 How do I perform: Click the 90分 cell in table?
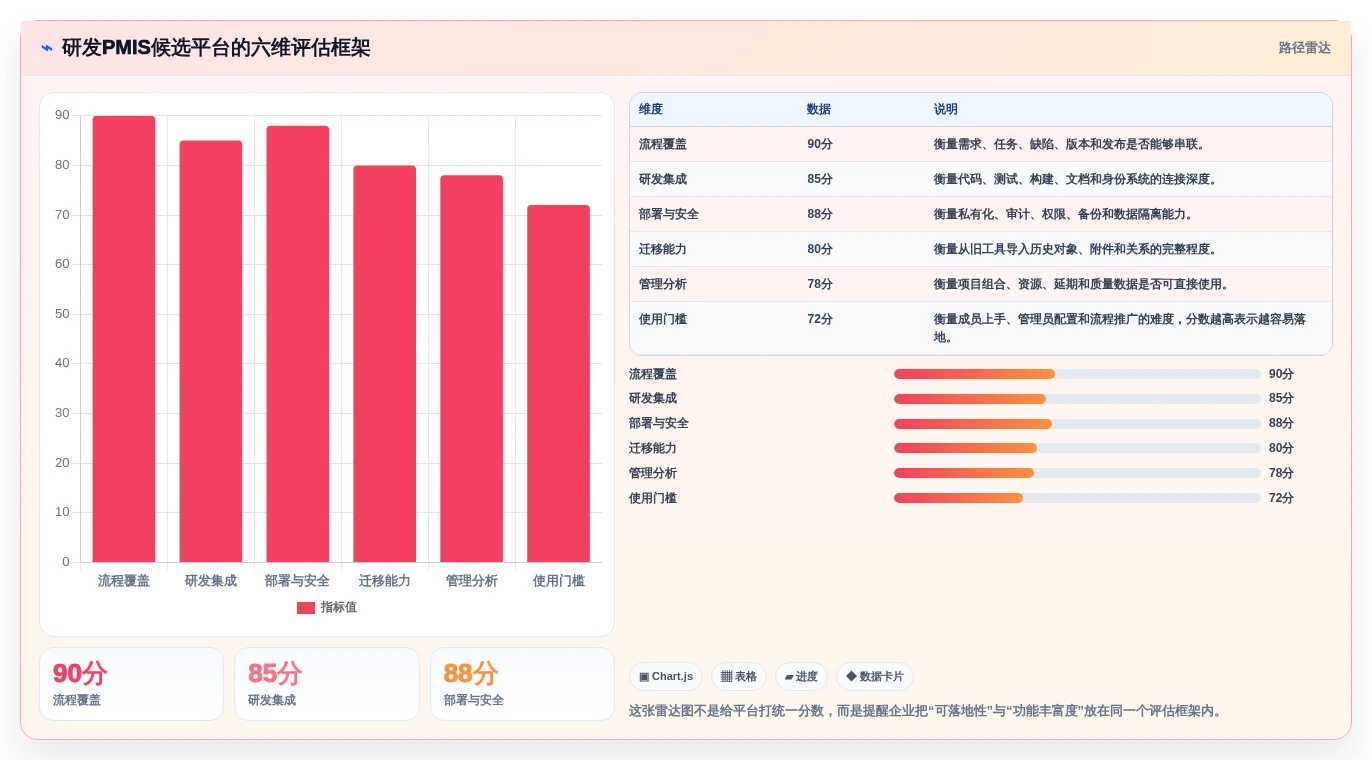[820, 144]
